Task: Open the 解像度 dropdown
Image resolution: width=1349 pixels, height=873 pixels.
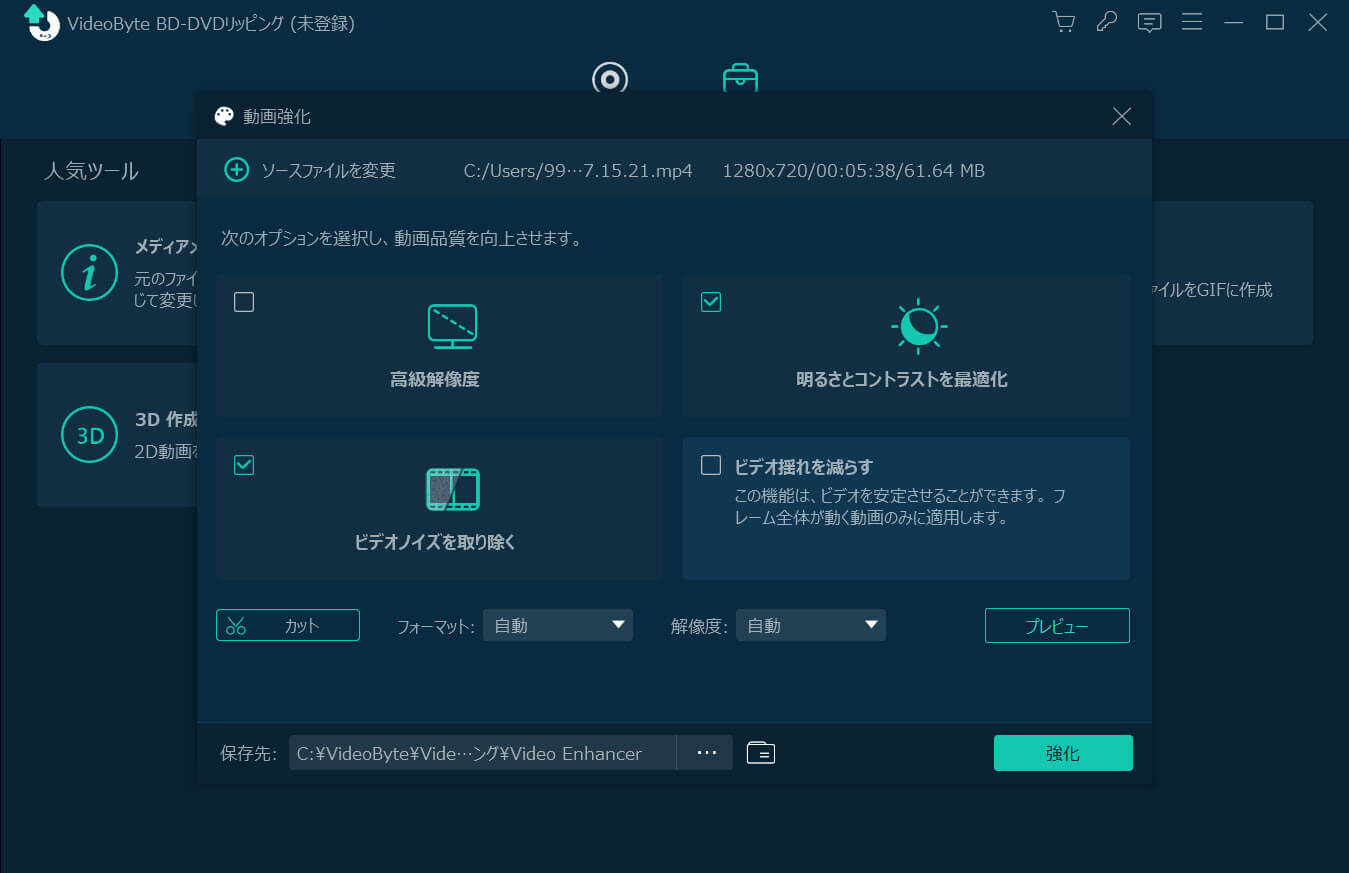Action: point(810,624)
